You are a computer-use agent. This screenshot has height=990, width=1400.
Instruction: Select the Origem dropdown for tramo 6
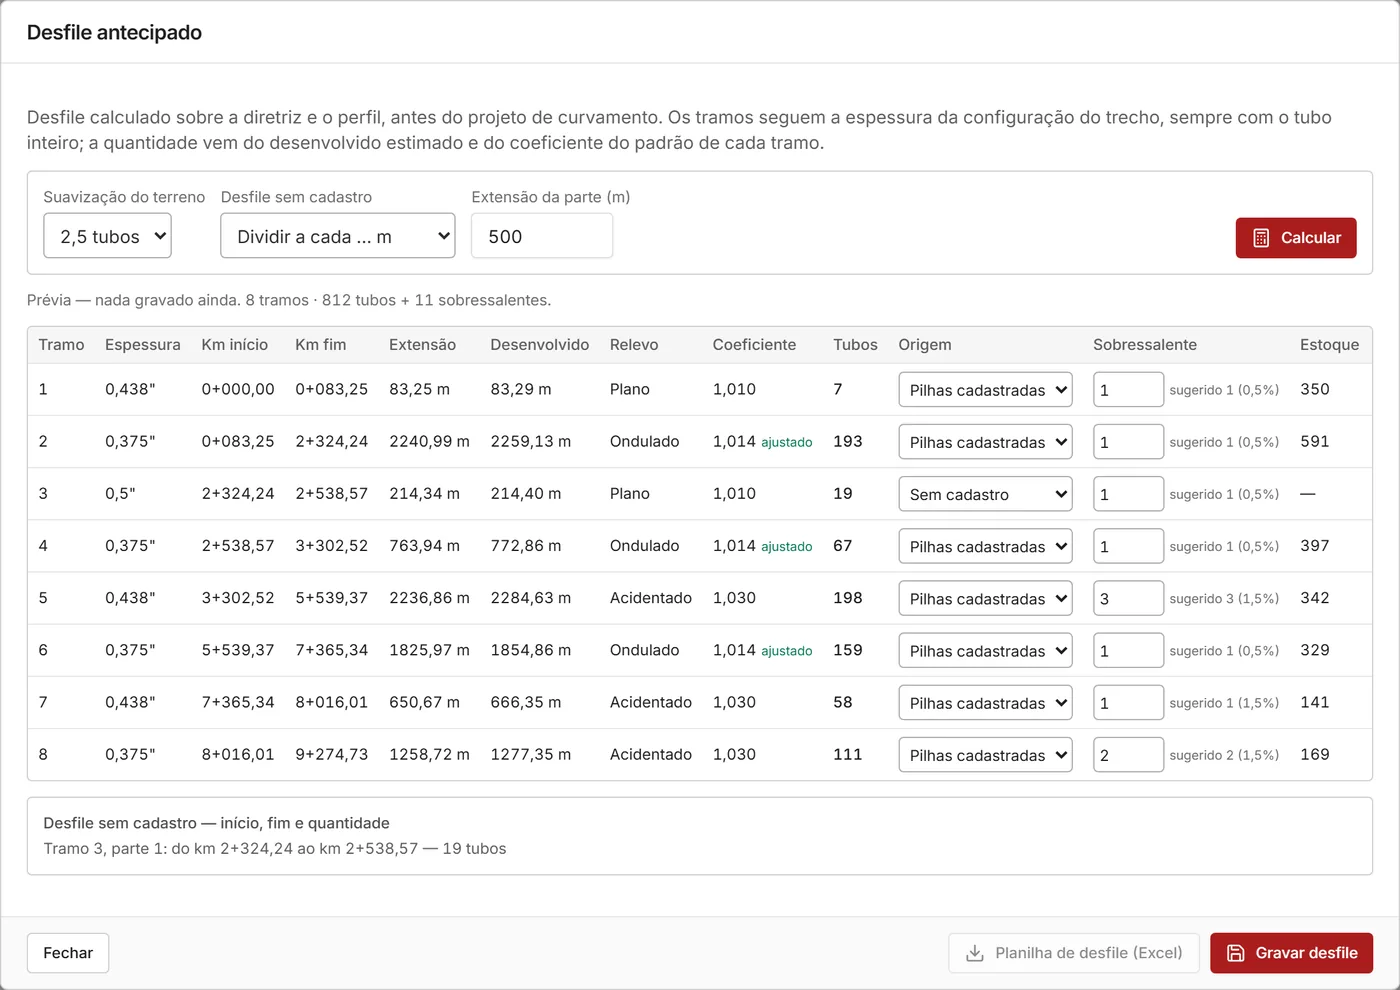pyautogui.click(x=985, y=650)
